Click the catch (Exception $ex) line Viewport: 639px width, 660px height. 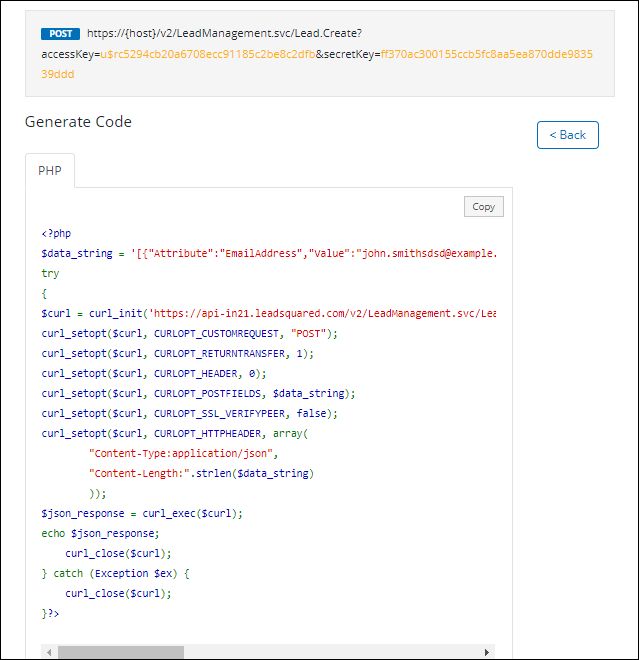coord(115,573)
